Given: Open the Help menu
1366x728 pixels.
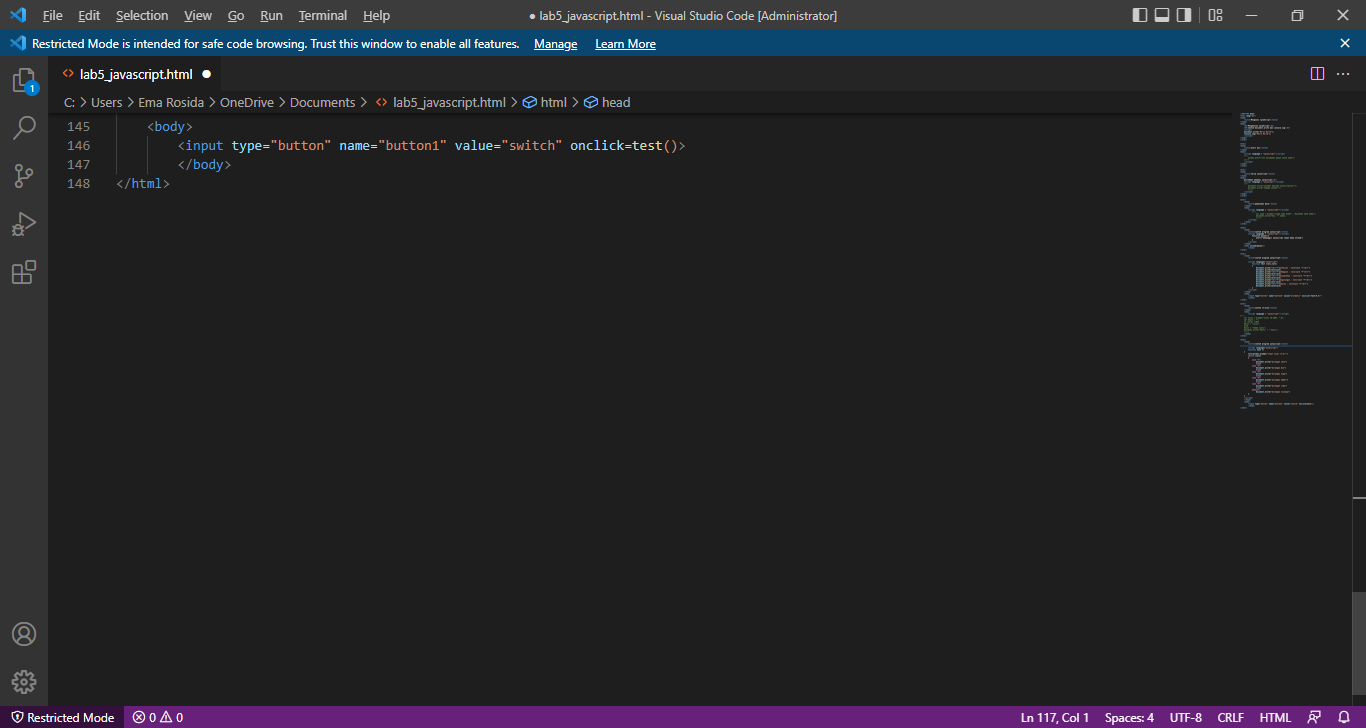Looking at the screenshot, I should 376,16.
